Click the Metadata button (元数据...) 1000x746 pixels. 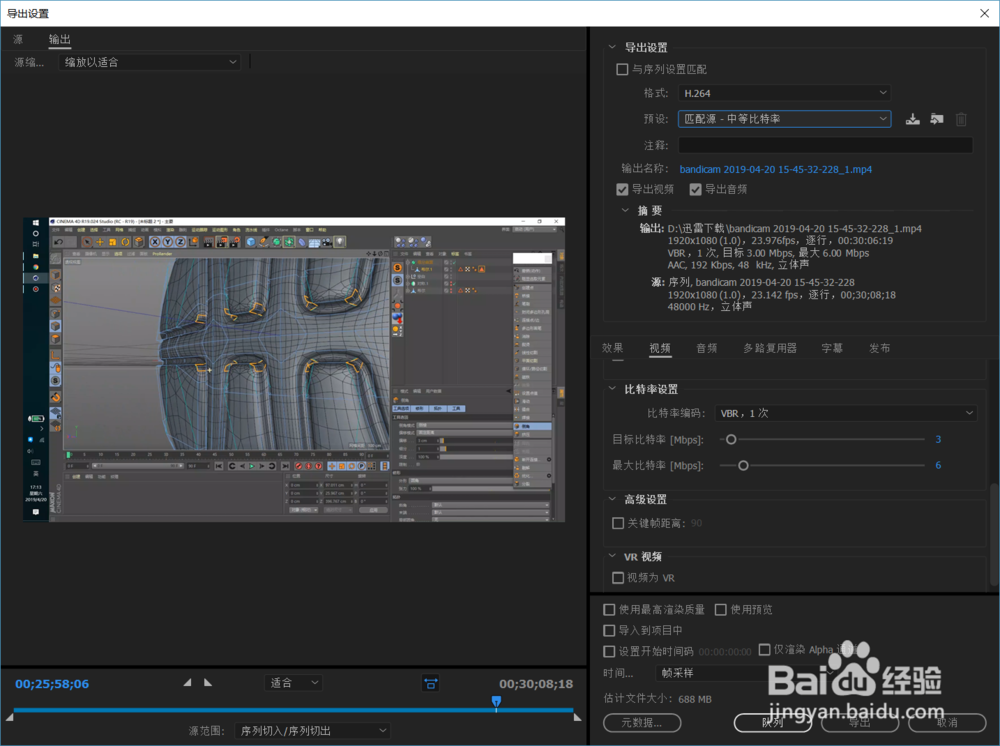click(x=642, y=722)
